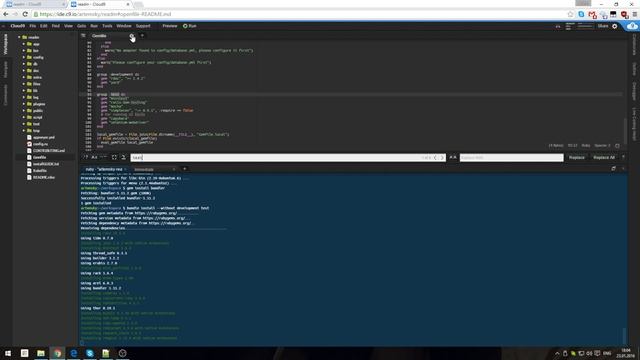This screenshot has width=640, height=360.
Task: Toggle the fifth find-bar option icon
Action: pos(123,158)
